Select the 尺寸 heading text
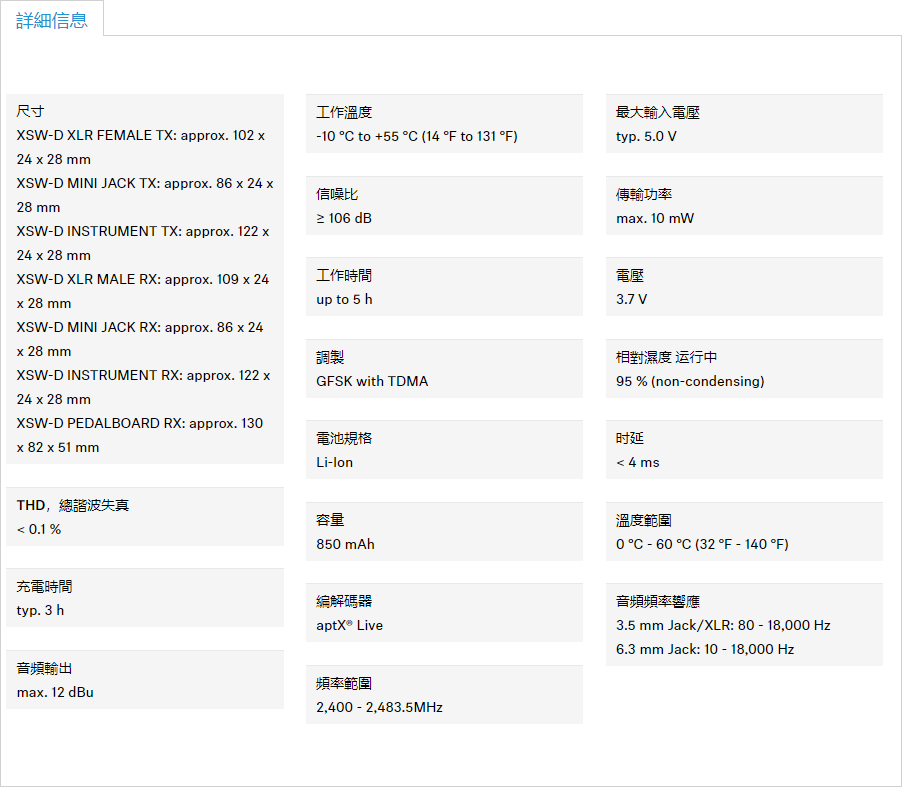This screenshot has height=790, width=905. [31, 111]
